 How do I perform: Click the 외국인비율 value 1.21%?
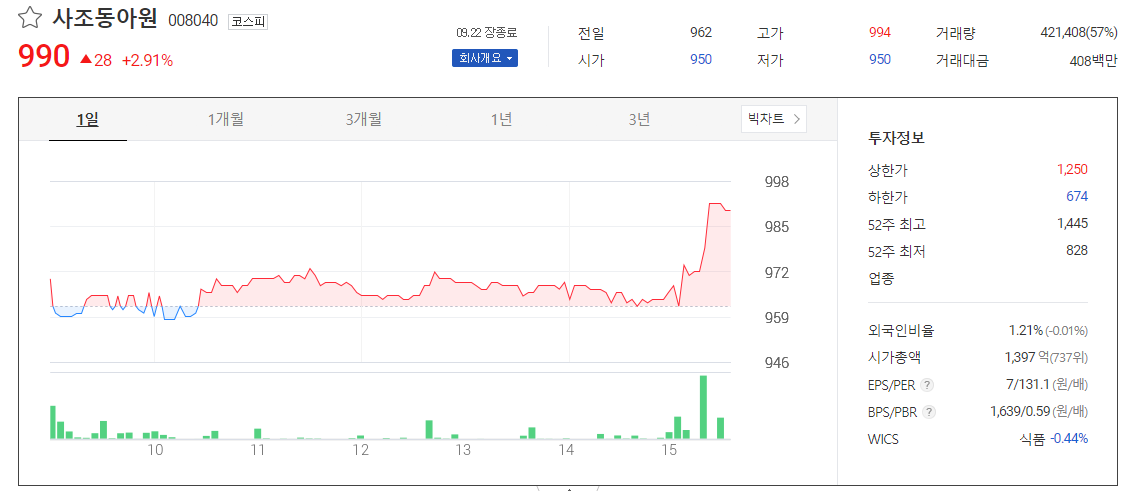(x=1025, y=330)
